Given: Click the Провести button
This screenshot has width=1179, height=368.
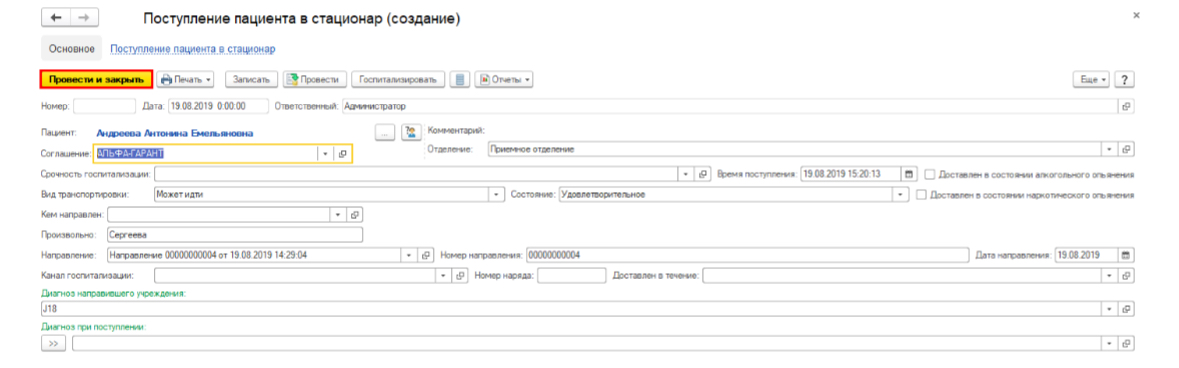Looking at the screenshot, I should pos(315,79).
